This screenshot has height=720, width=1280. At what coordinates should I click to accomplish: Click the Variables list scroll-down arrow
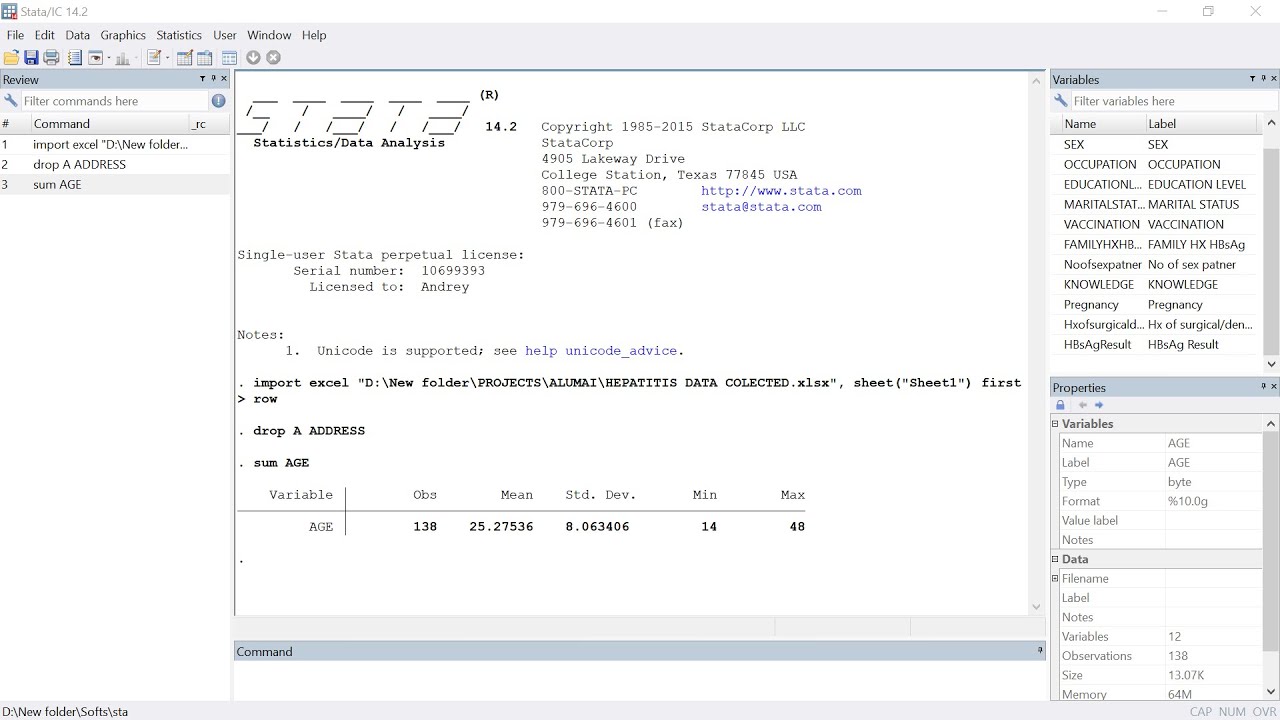point(1271,364)
